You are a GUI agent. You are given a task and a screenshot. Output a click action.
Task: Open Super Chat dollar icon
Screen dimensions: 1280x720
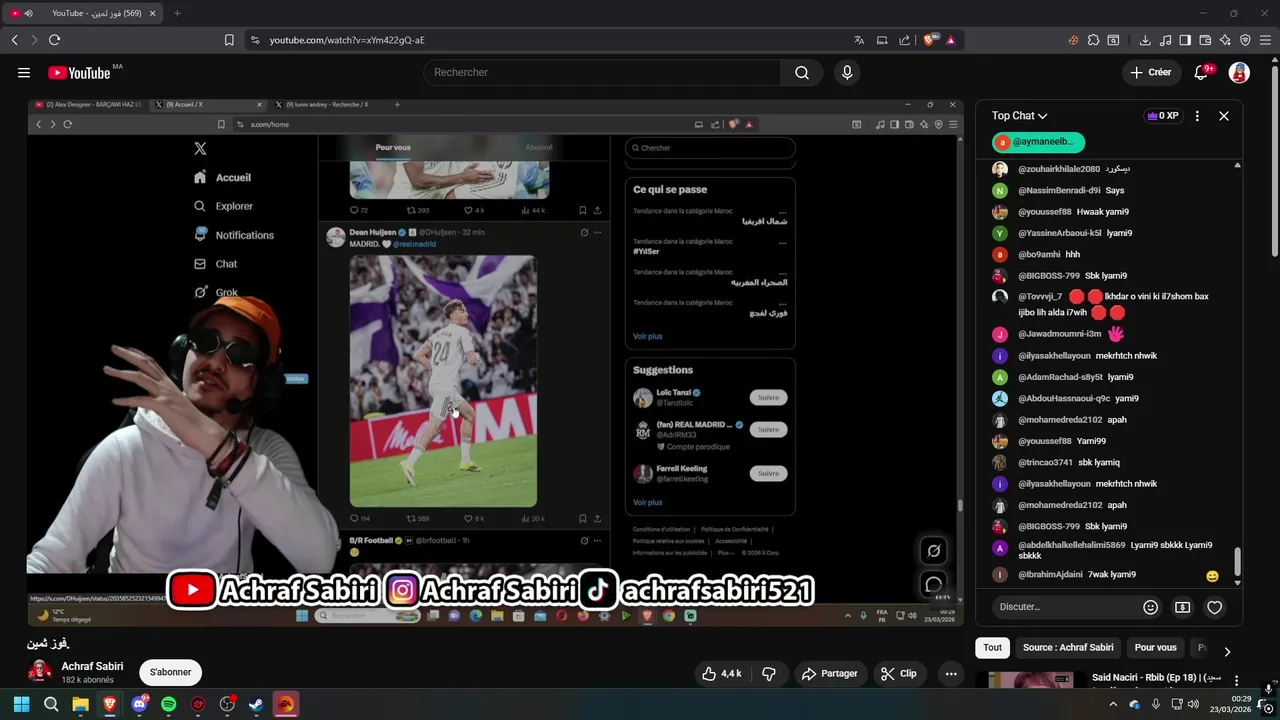(1182, 607)
